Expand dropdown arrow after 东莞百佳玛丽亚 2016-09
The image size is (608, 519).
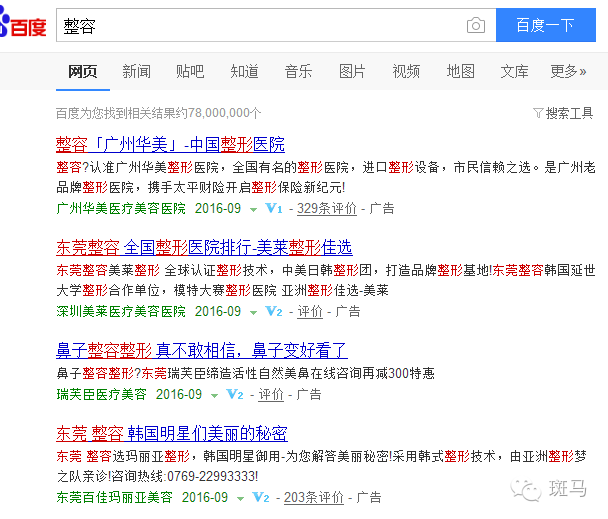click(240, 498)
